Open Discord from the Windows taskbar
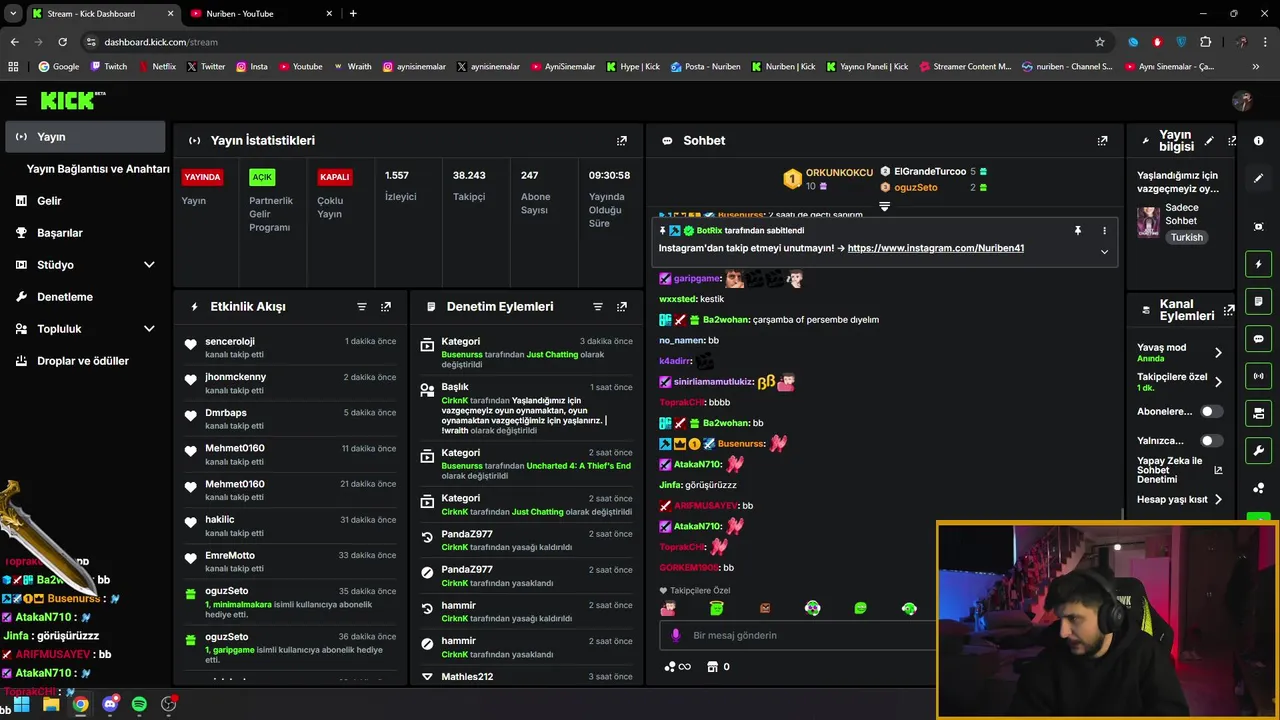 (110, 704)
